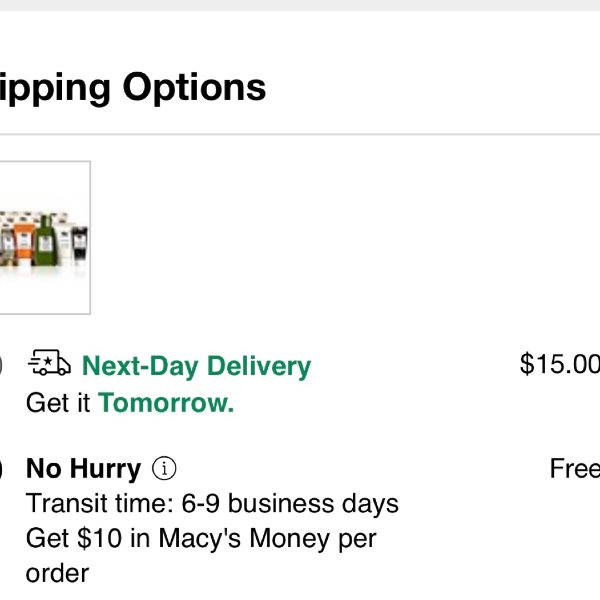Click the word order on last line
Image resolution: width=600 pixels, height=600 pixels.
point(57,574)
